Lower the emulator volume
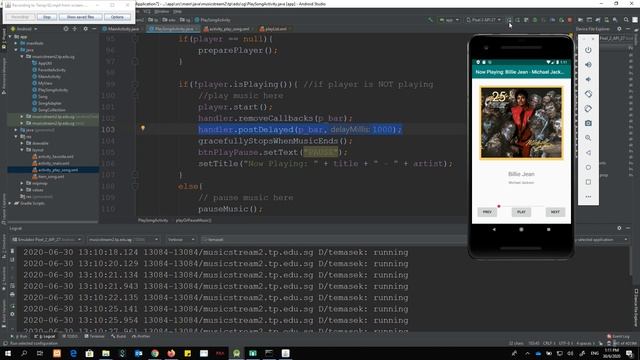The image size is (640, 360). (588, 79)
